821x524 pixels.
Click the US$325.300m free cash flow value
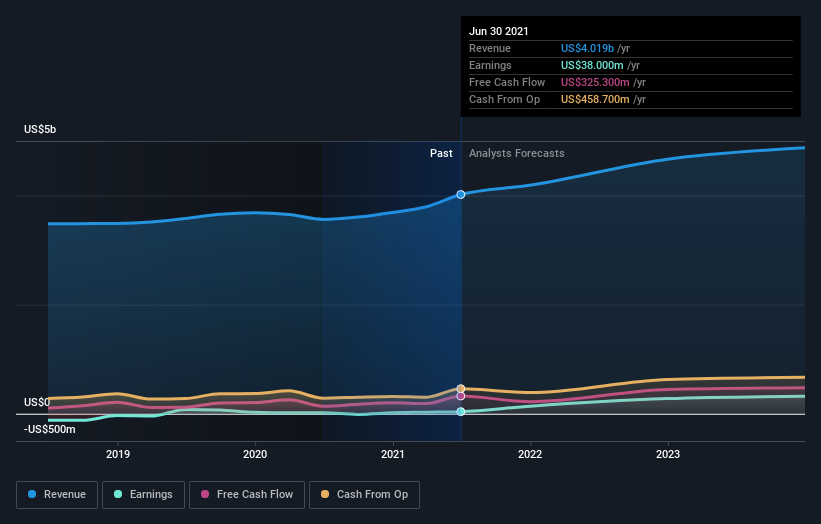coord(595,82)
